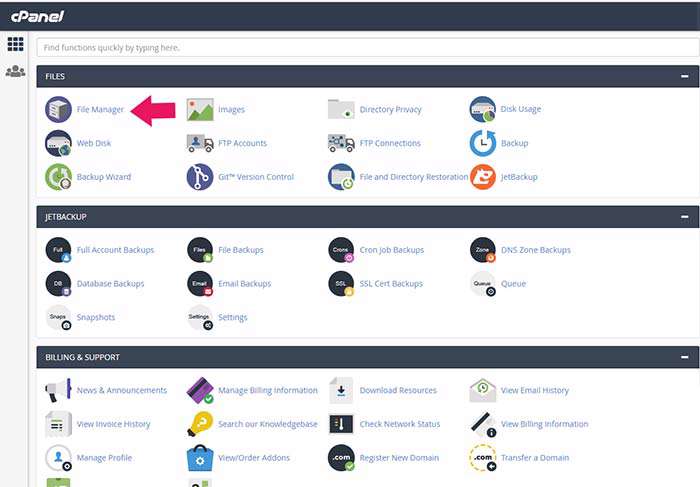The height and width of the screenshot is (487, 700).
Task: Open the DNS Zone Backups link
Action: tap(536, 250)
